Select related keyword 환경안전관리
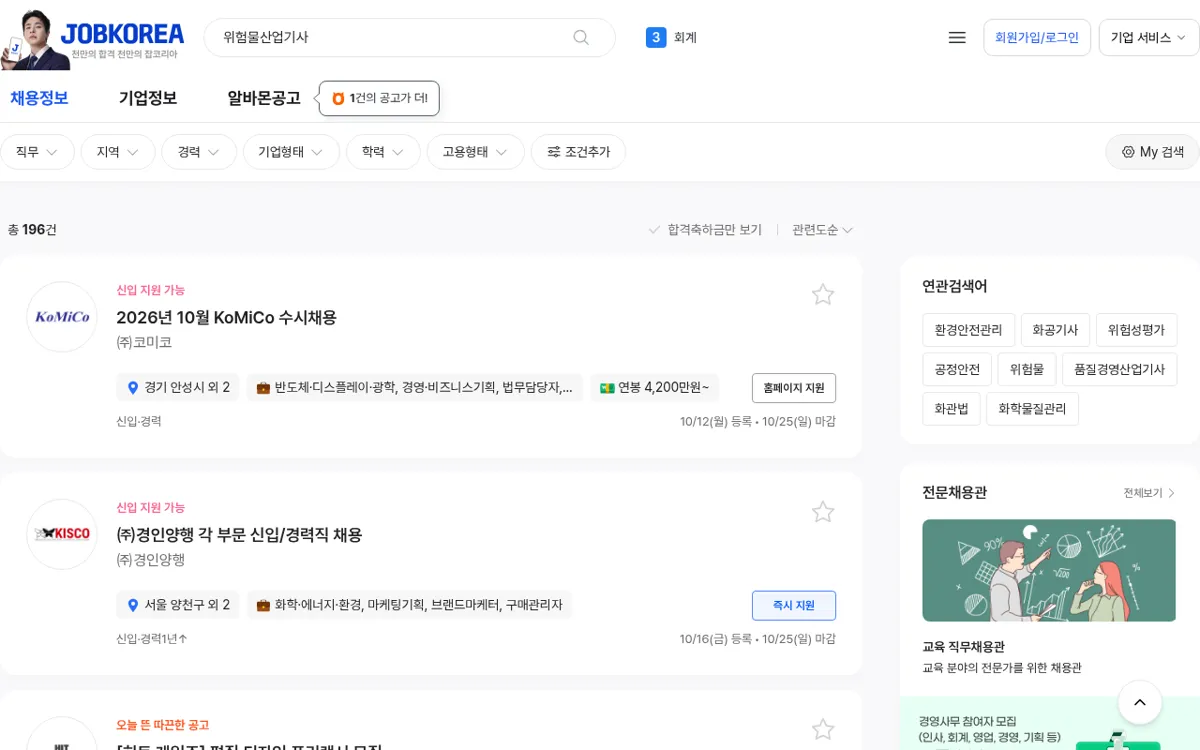This screenshot has width=1200, height=750. pyautogui.click(x=969, y=329)
